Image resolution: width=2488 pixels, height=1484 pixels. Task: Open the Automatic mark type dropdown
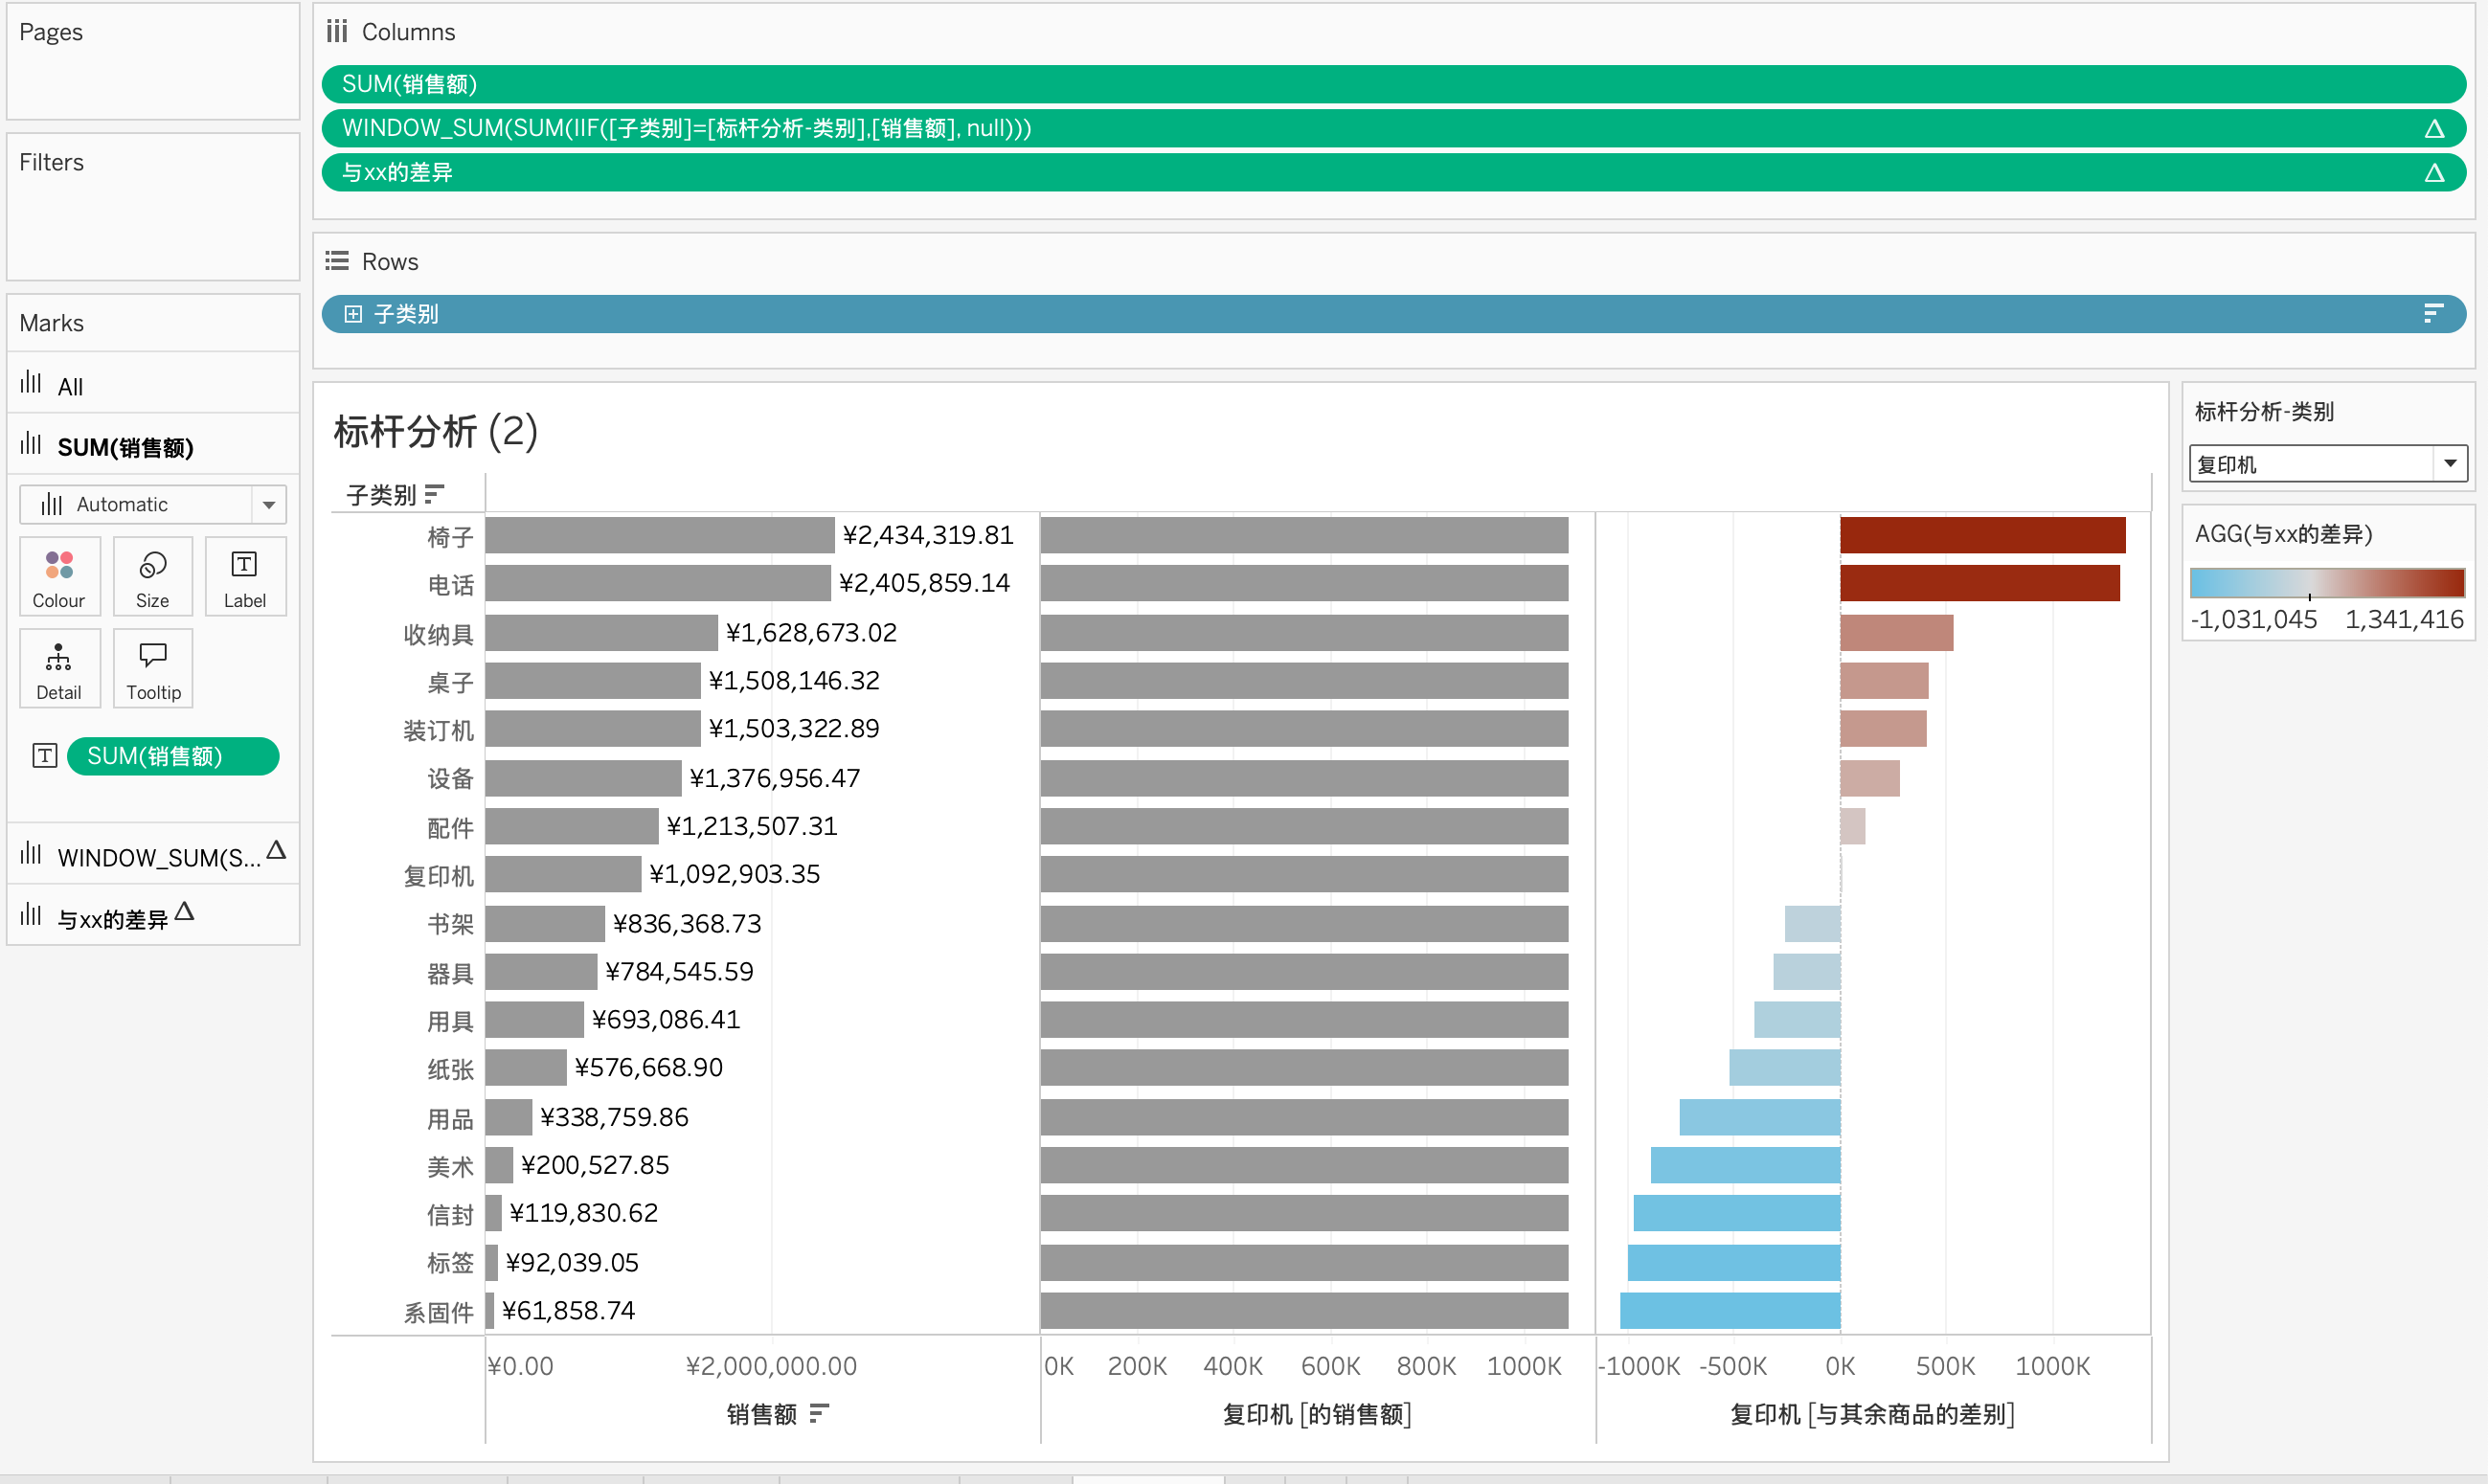point(268,505)
